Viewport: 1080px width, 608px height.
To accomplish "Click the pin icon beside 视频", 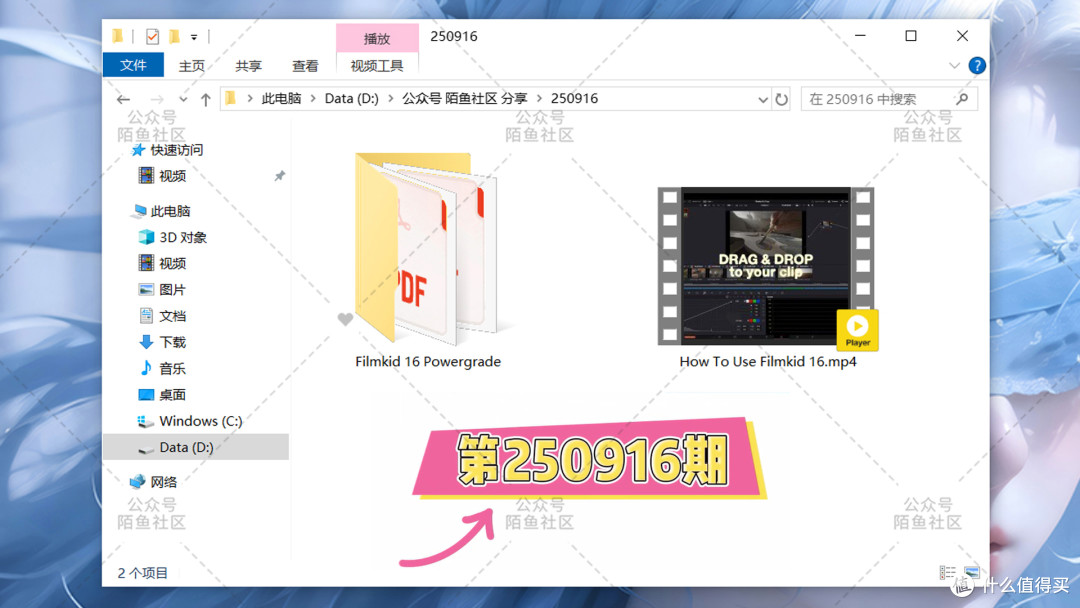I will pos(279,176).
